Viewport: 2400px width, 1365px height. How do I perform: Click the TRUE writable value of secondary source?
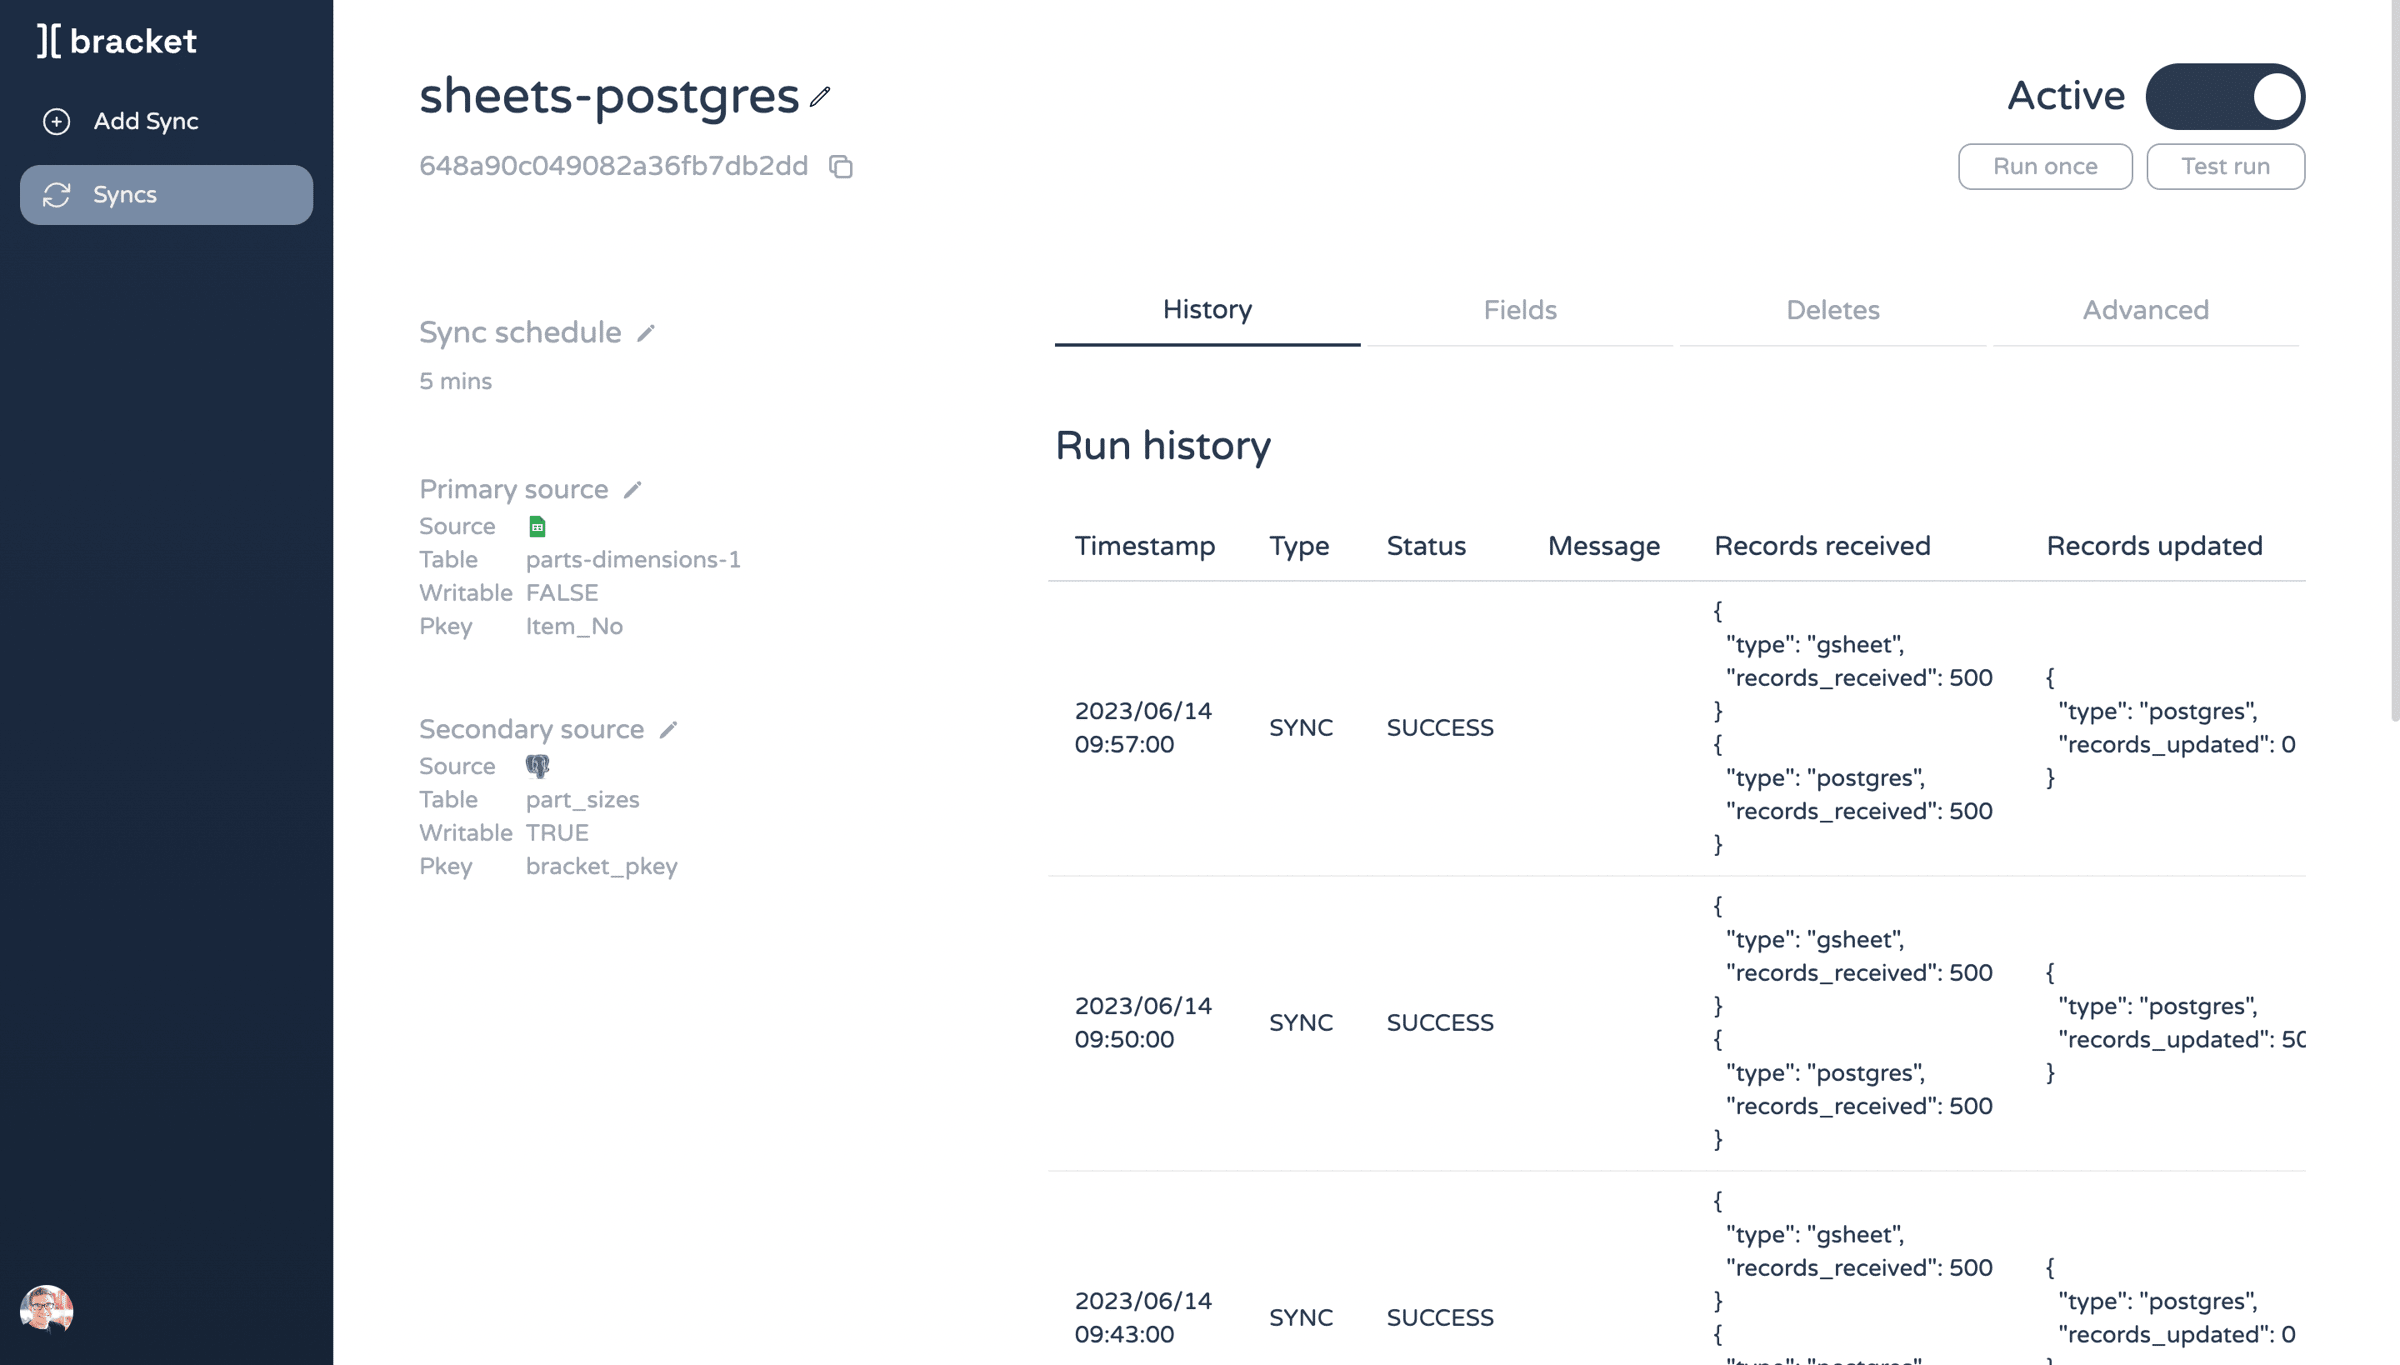pos(557,834)
